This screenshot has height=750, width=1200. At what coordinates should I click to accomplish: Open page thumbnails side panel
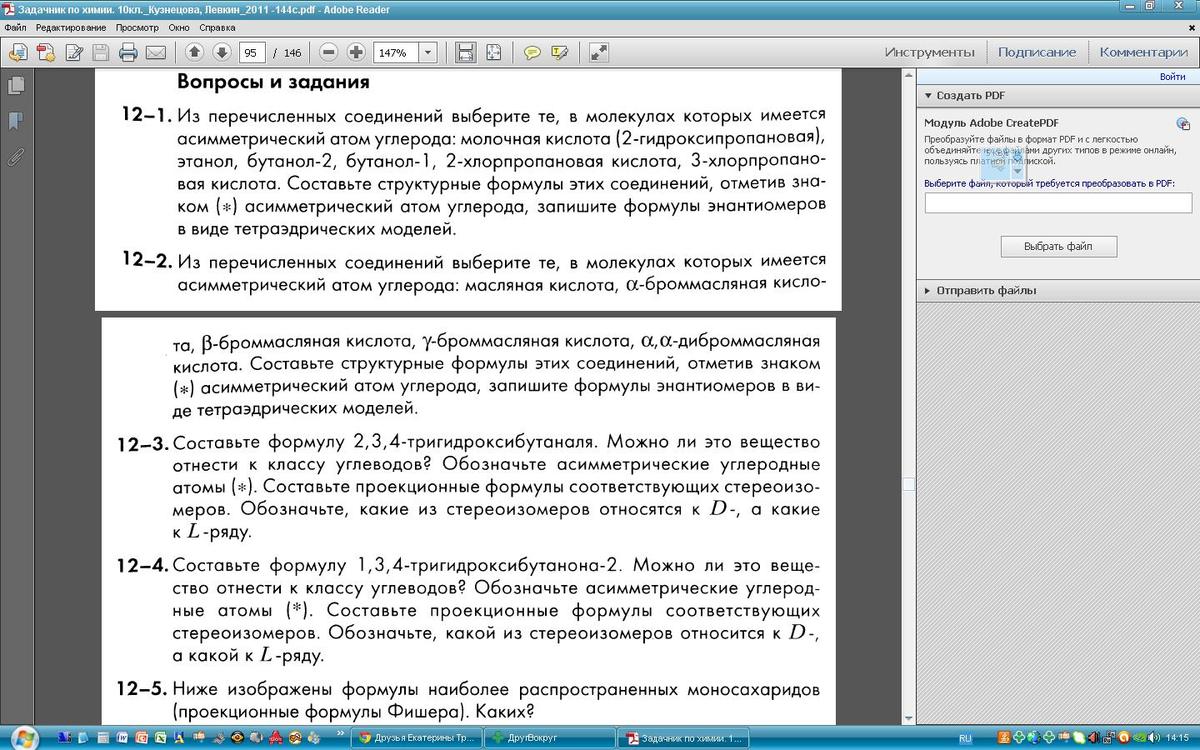click(x=16, y=87)
